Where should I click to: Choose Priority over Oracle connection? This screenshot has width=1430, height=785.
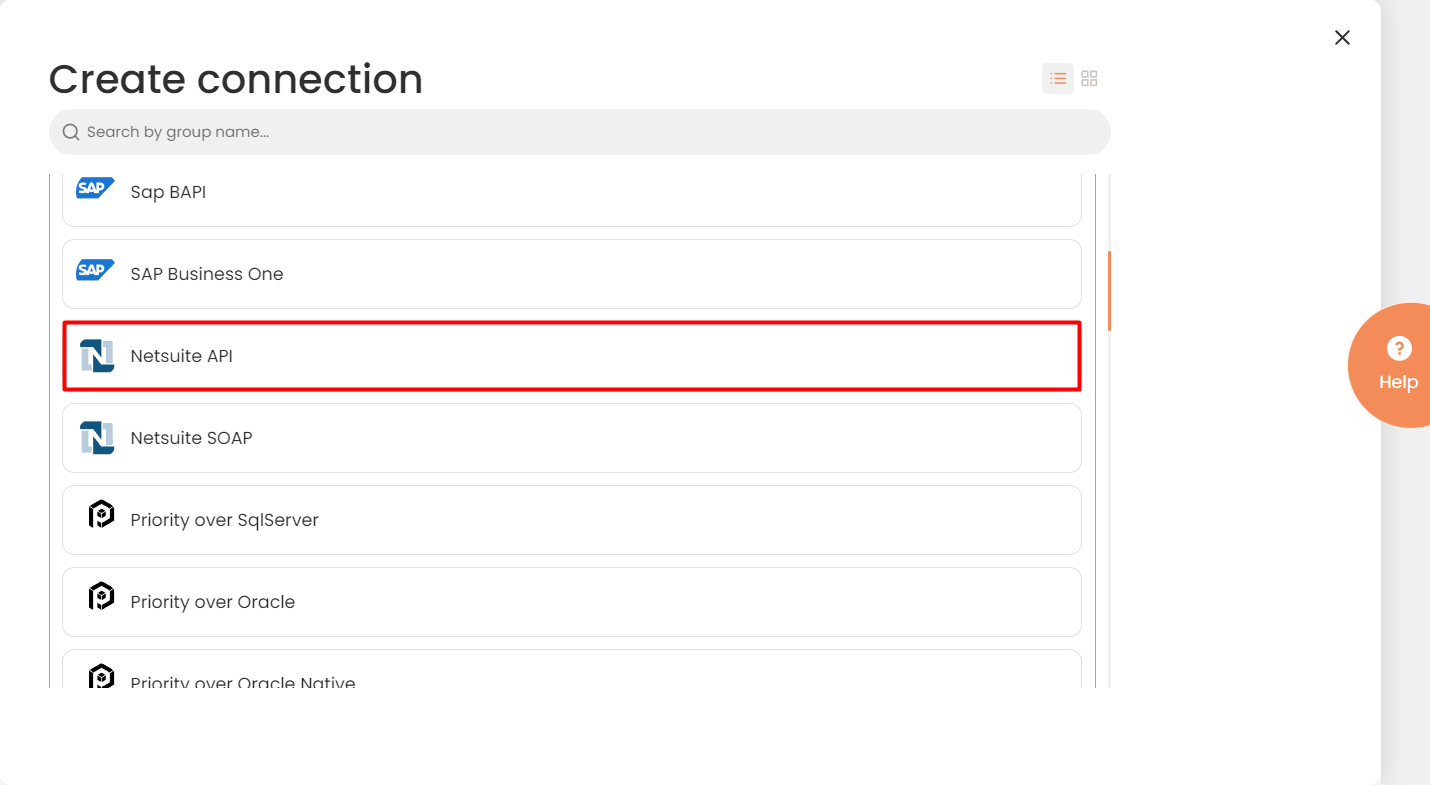(x=572, y=602)
